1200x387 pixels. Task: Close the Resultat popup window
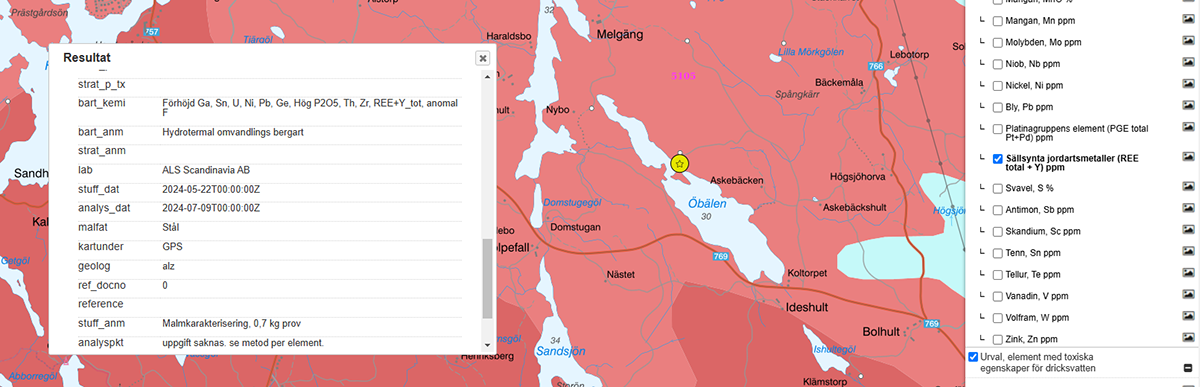[482, 58]
